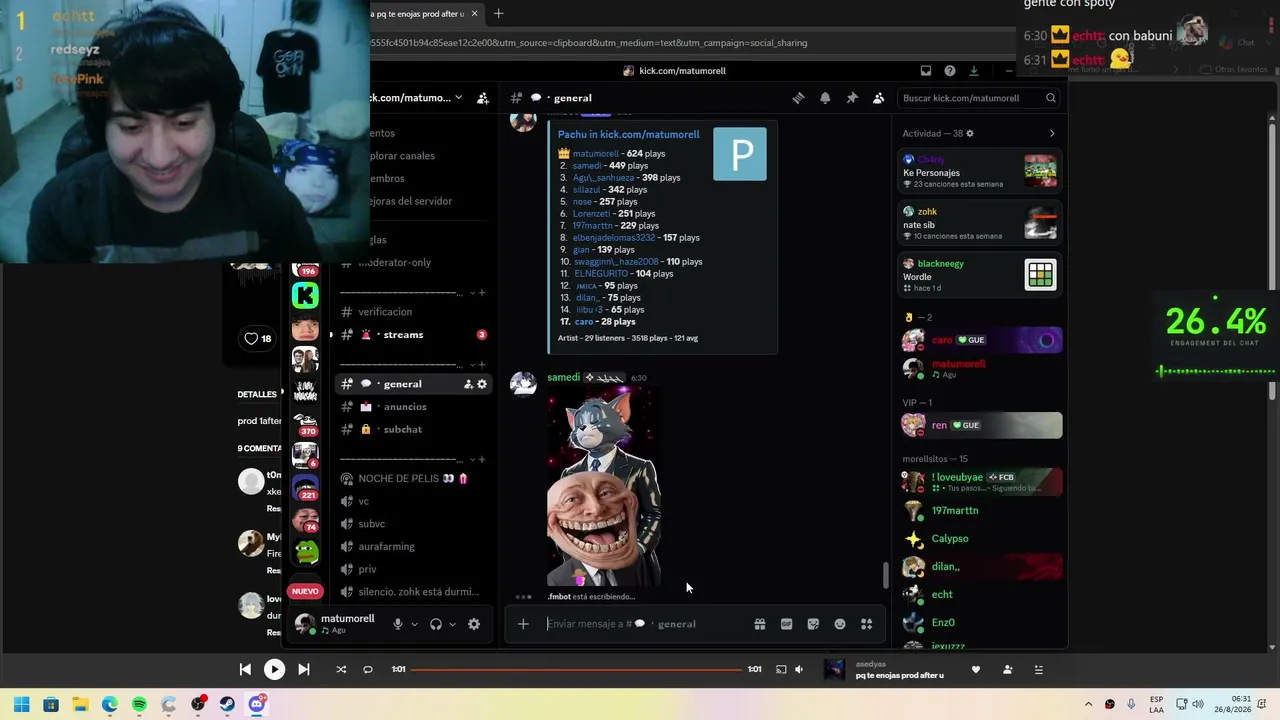The width and height of the screenshot is (1280, 720).
Task: Click the plus attach button in message bar
Action: (x=523, y=624)
